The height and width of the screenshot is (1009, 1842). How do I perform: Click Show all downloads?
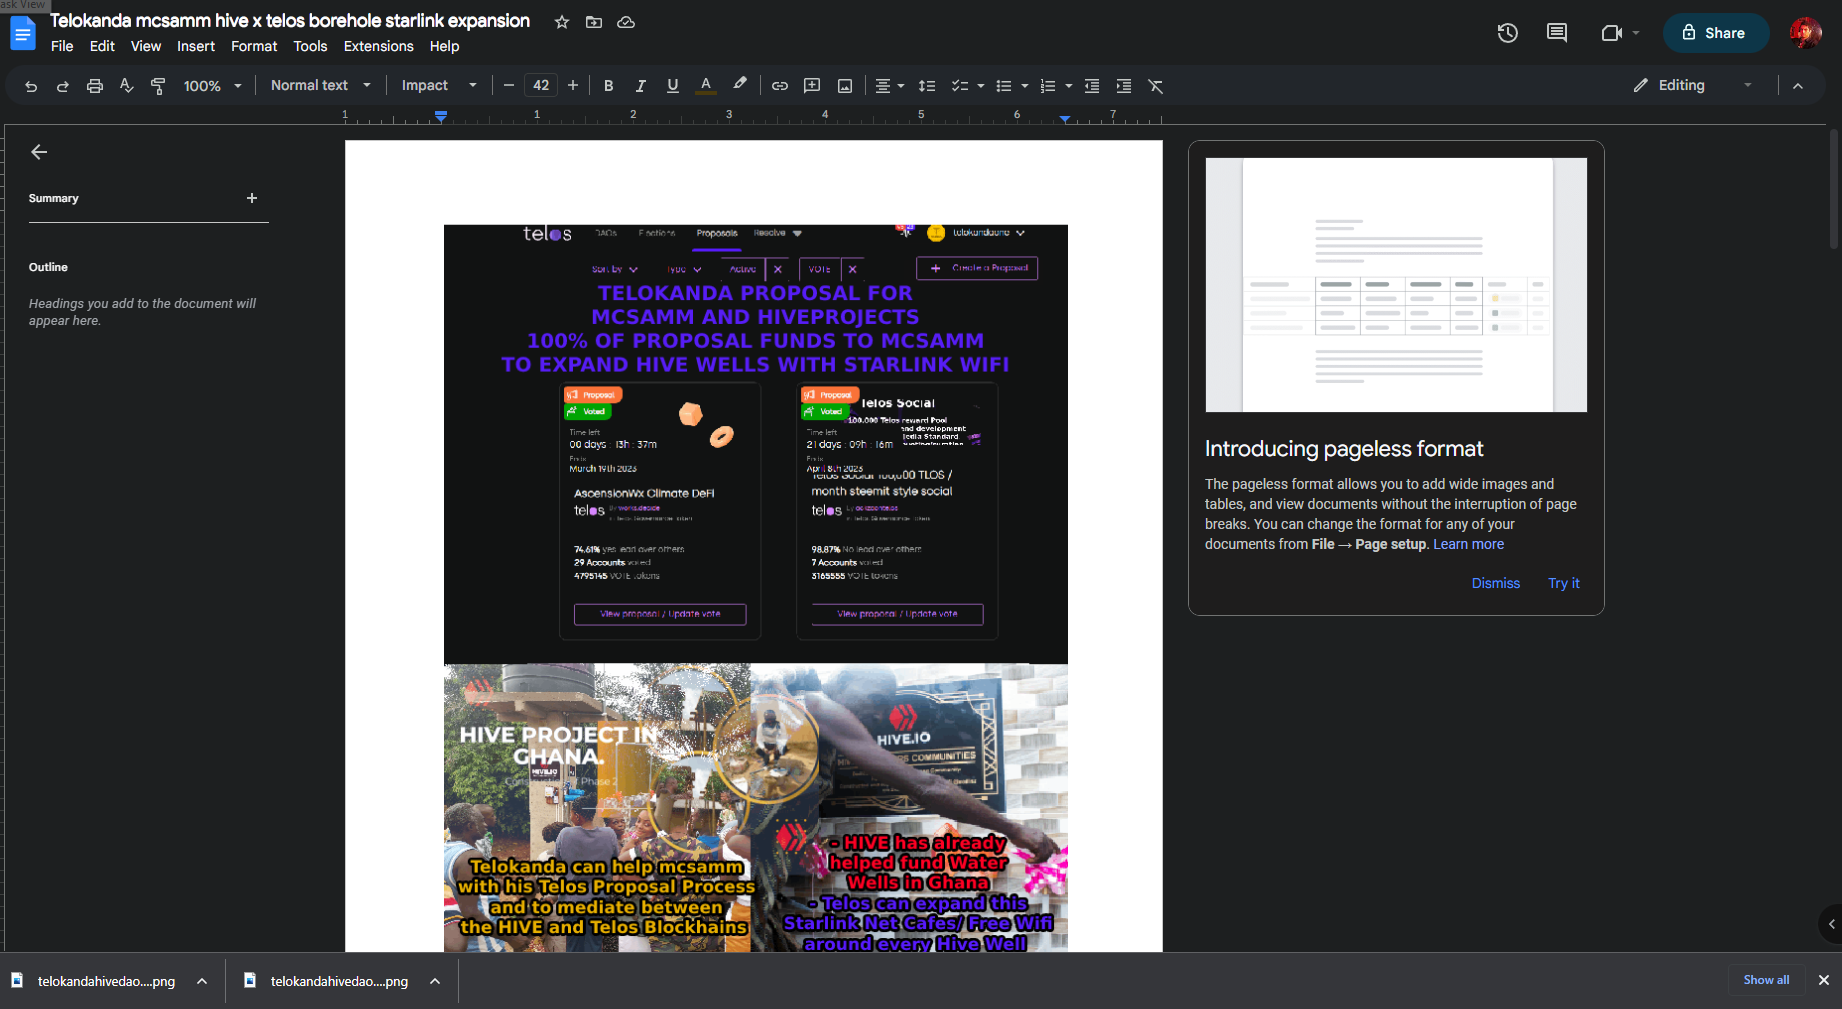pyautogui.click(x=1766, y=980)
